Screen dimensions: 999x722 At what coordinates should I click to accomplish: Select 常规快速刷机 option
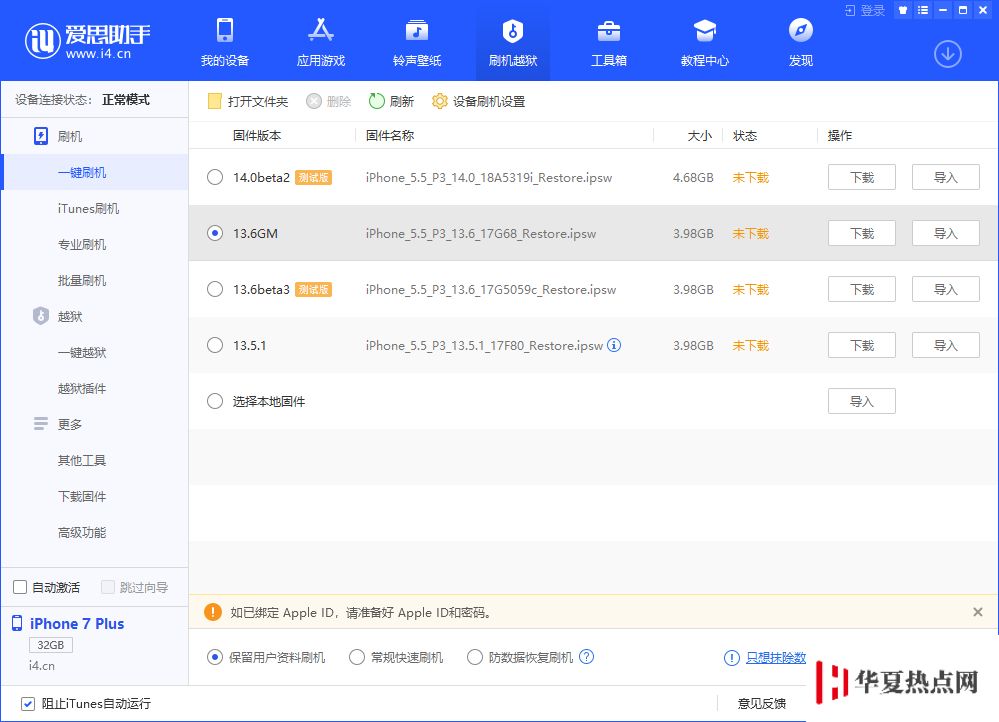click(x=357, y=657)
